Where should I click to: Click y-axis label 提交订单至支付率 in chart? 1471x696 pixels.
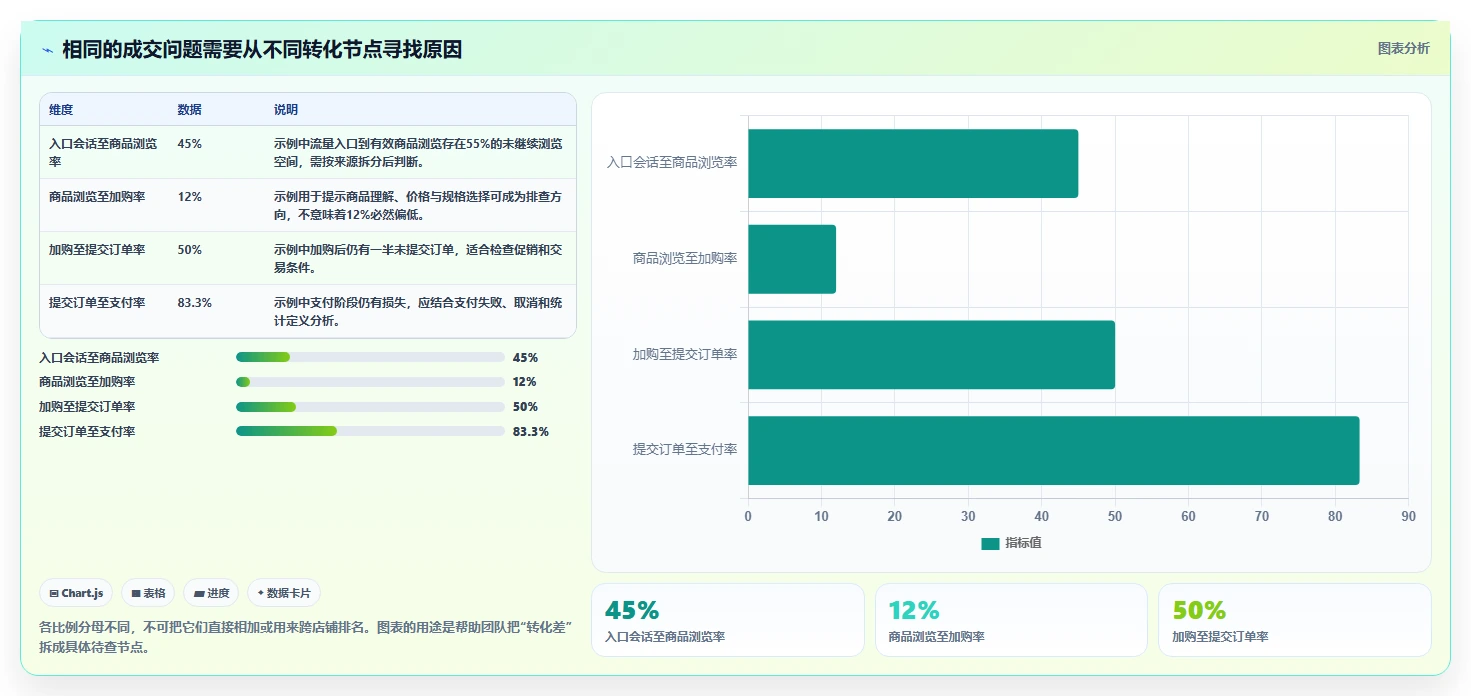click(x=685, y=450)
